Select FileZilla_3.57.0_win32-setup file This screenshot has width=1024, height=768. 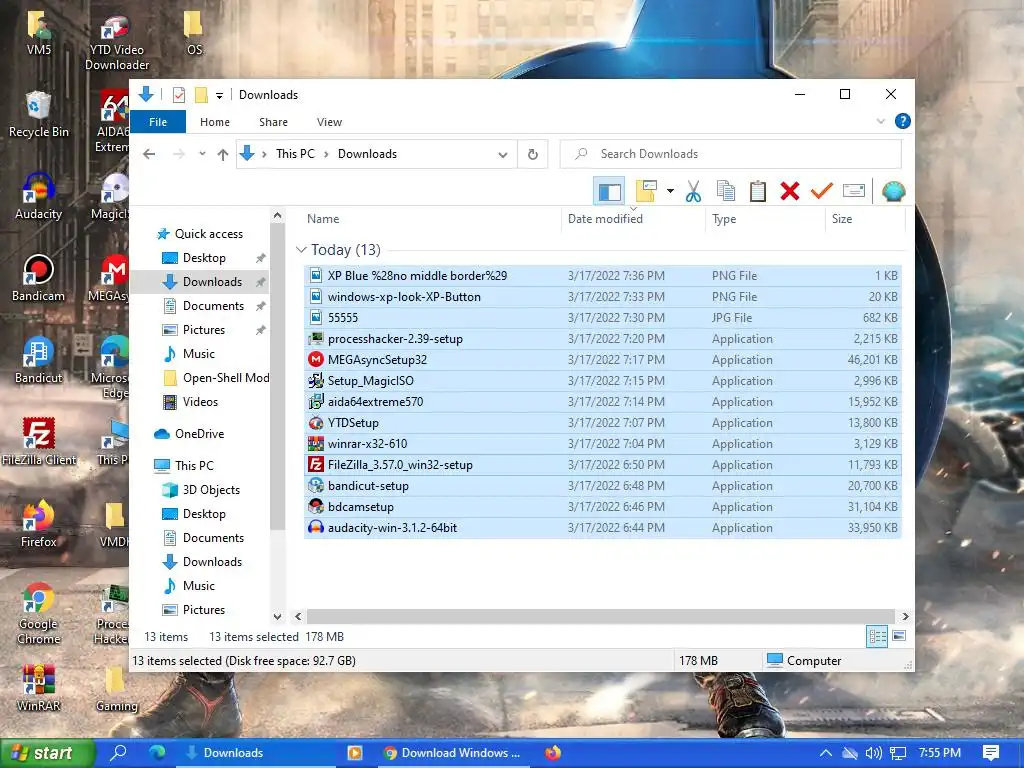pyautogui.click(x=603, y=464)
